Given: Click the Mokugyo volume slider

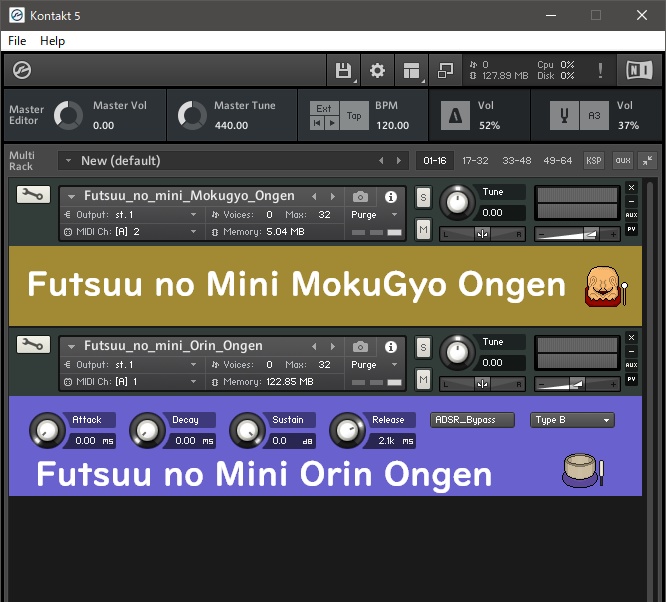Looking at the screenshot, I should 577,234.
